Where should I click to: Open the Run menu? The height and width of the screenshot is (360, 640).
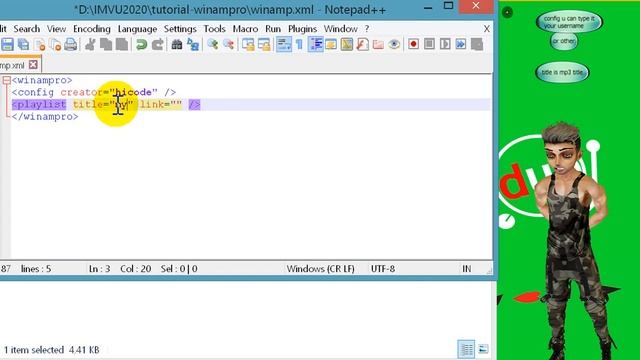click(x=273, y=29)
